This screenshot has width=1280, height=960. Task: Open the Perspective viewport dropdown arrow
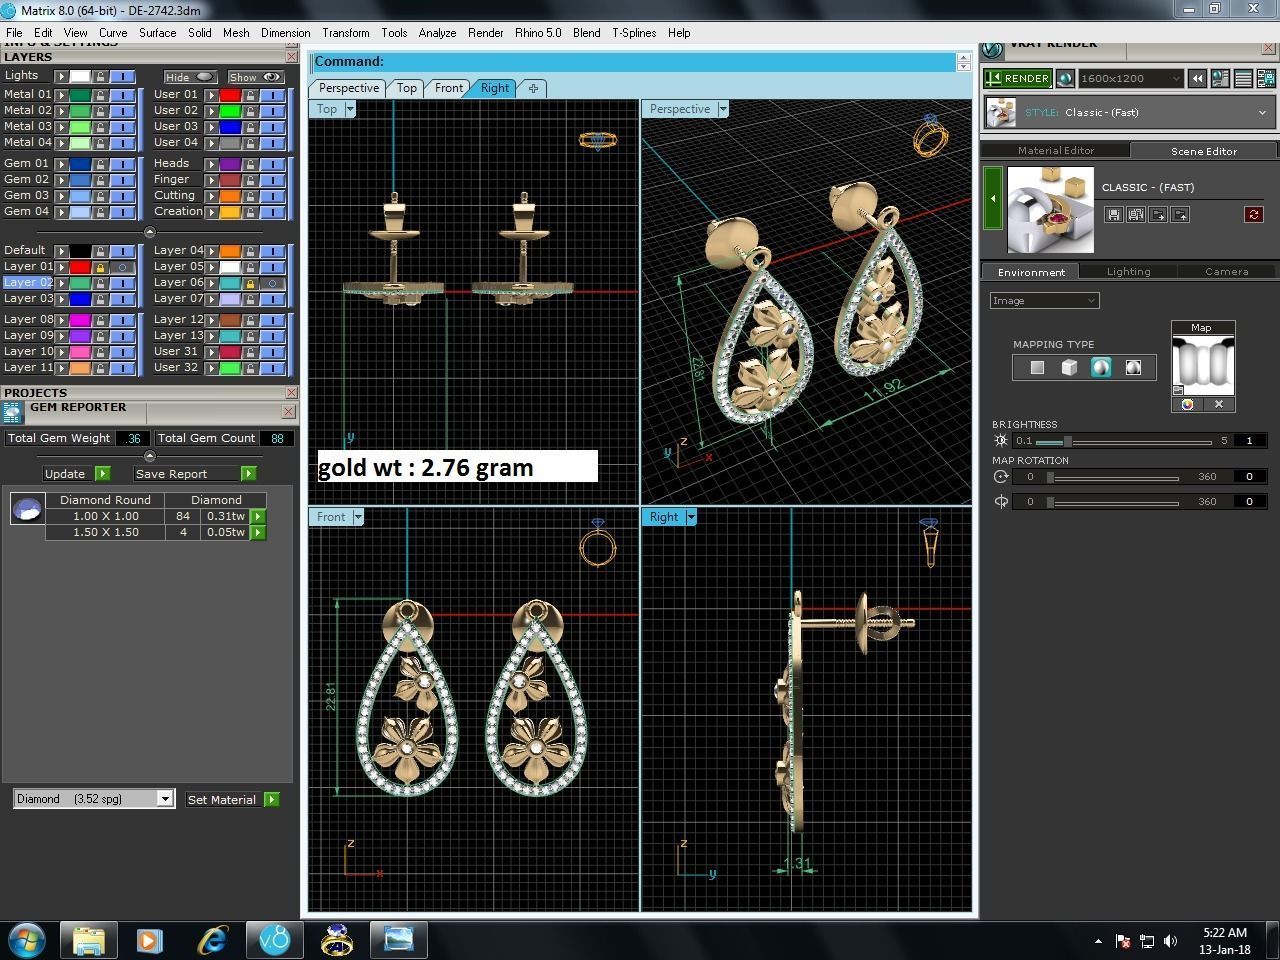coord(723,109)
